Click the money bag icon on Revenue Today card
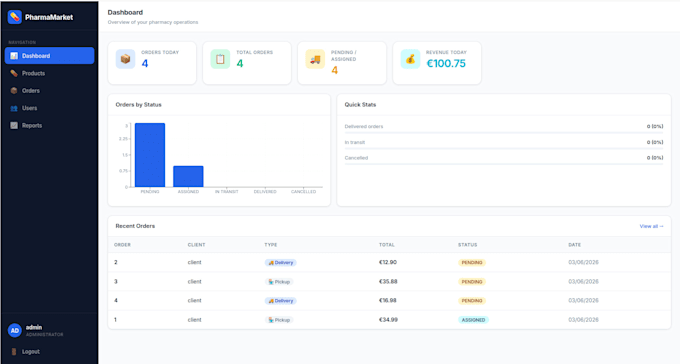The image size is (680, 364). coord(410,59)
